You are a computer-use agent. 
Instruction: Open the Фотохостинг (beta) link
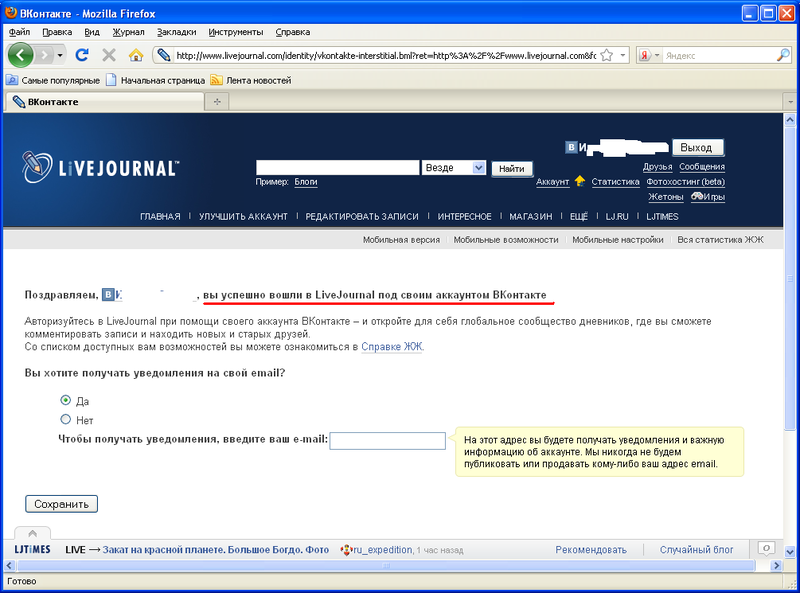[x=685, y=182]
